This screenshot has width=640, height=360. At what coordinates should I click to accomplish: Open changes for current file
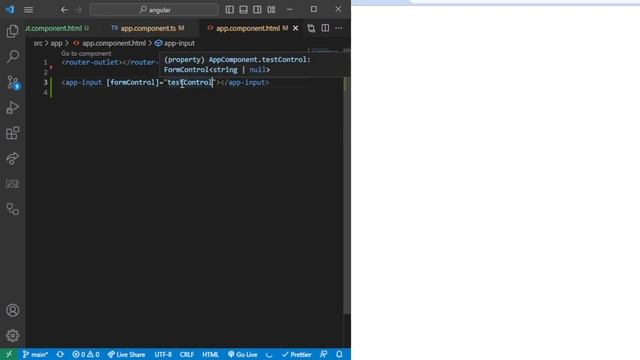pos(311,28)
